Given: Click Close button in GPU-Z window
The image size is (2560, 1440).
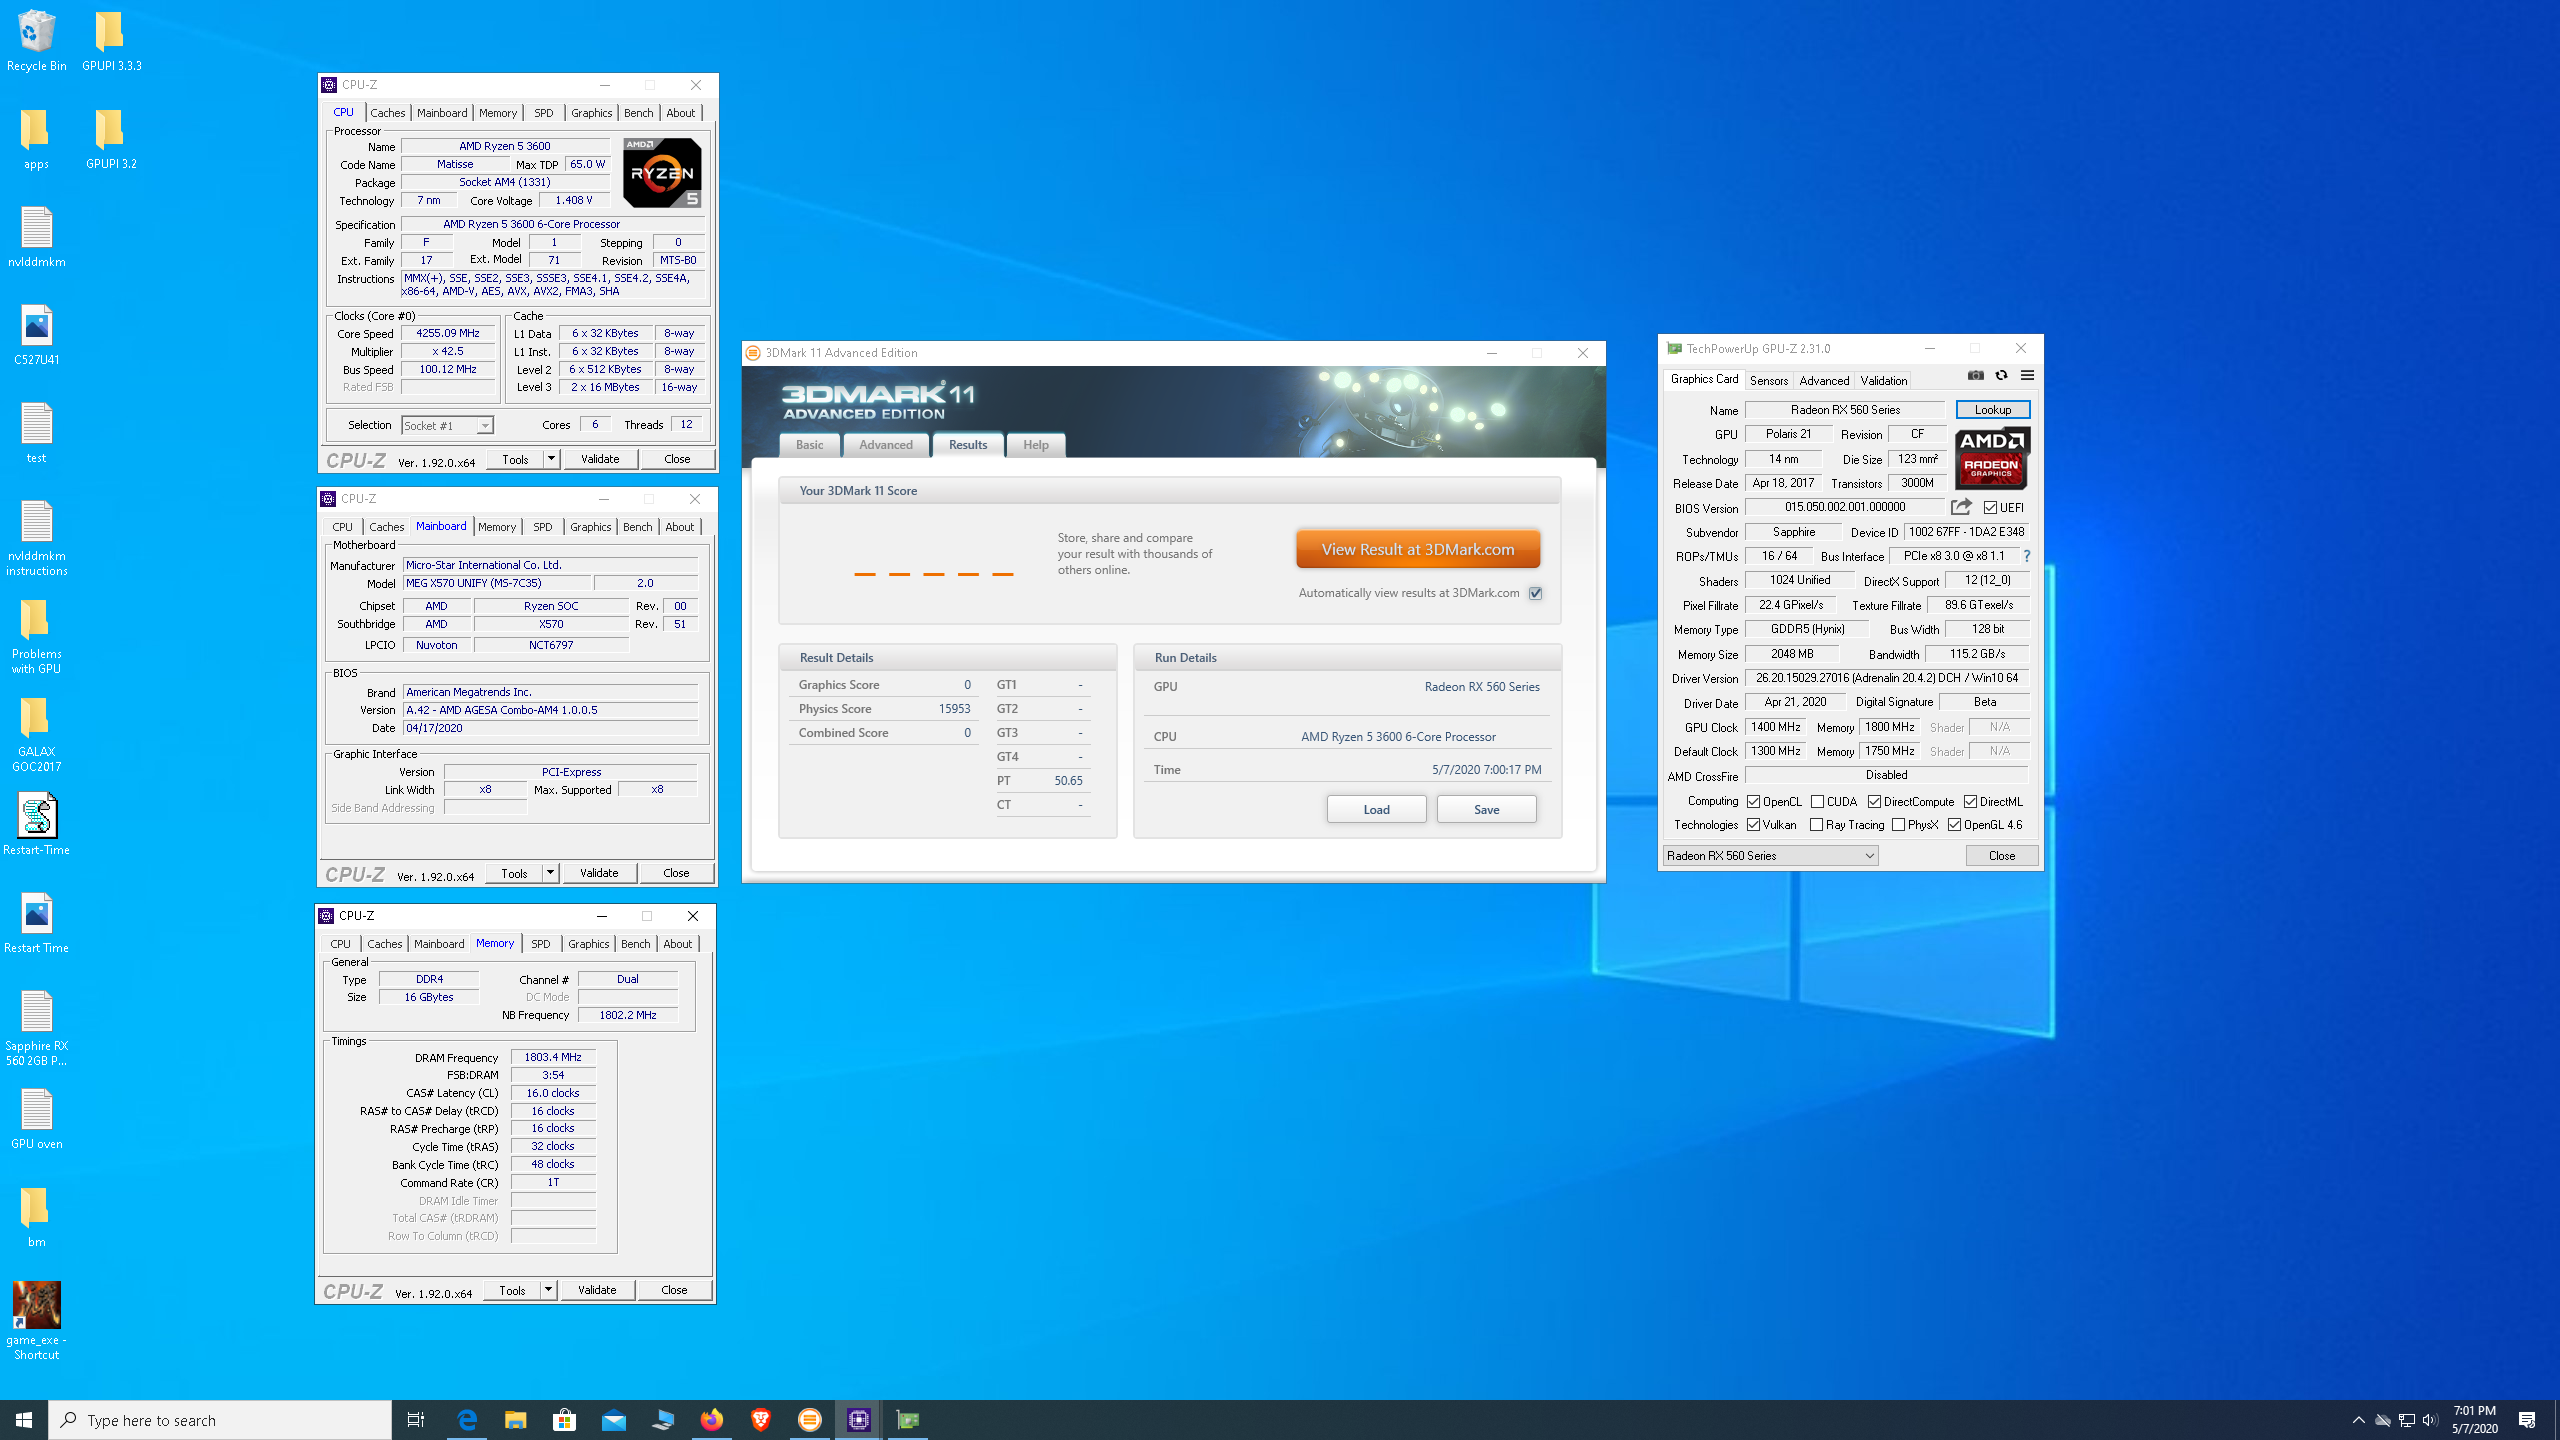Looking at the screenshot, I should click(x=2001, y=856).
